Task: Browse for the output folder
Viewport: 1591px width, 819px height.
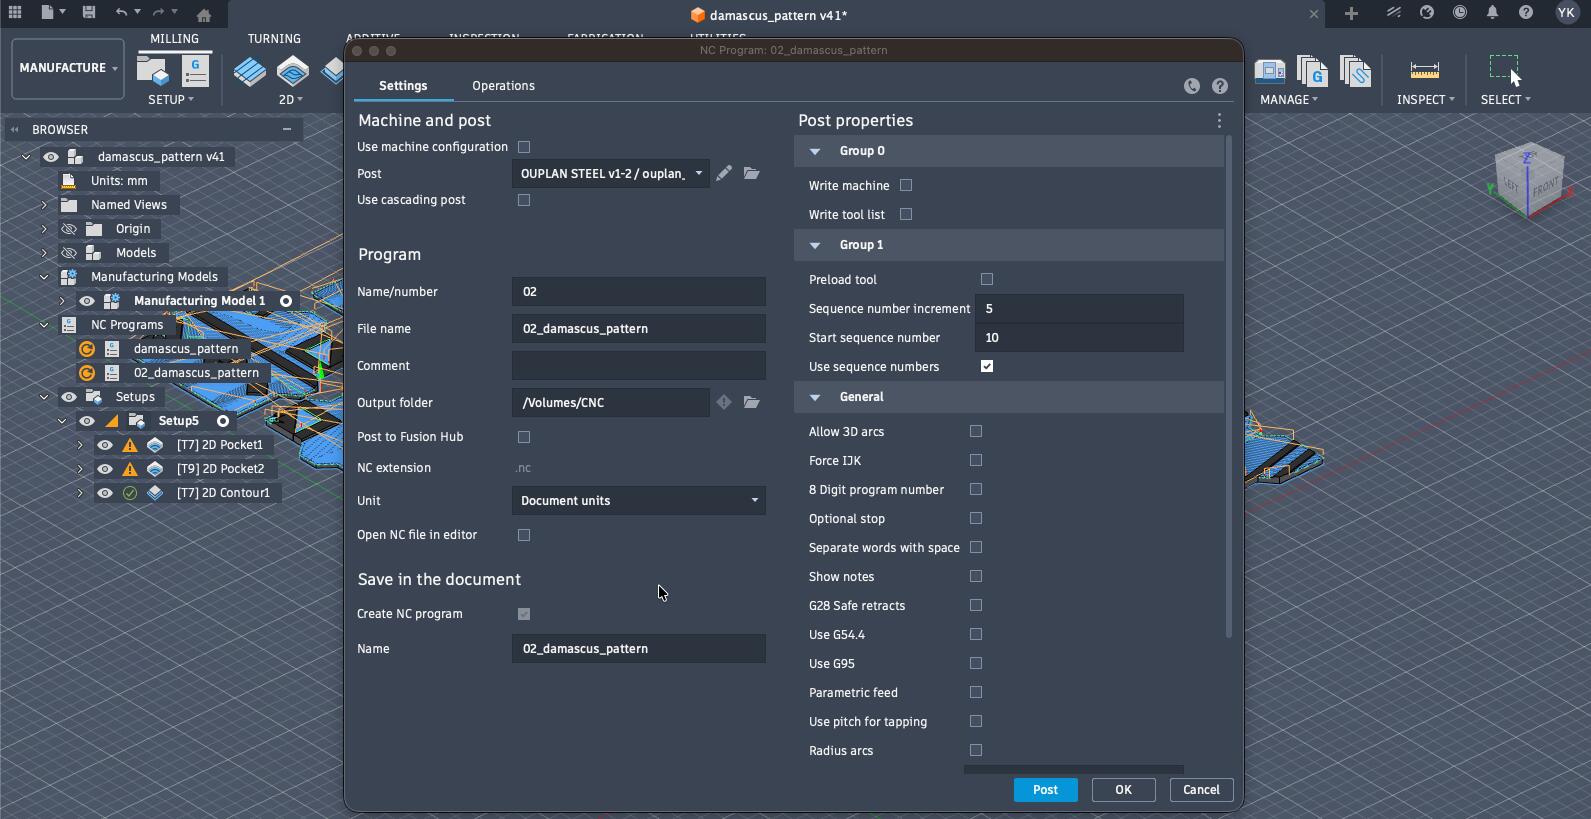Action: (751, 402)
